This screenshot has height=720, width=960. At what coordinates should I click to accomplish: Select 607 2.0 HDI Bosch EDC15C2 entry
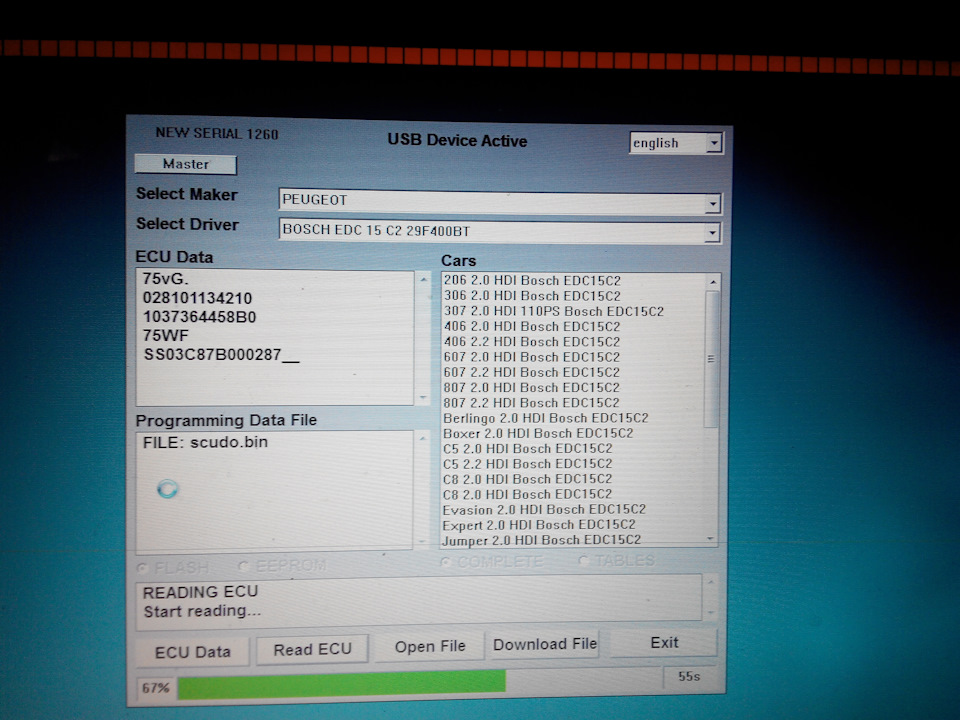pyautogui.click(x=531, y=357)
